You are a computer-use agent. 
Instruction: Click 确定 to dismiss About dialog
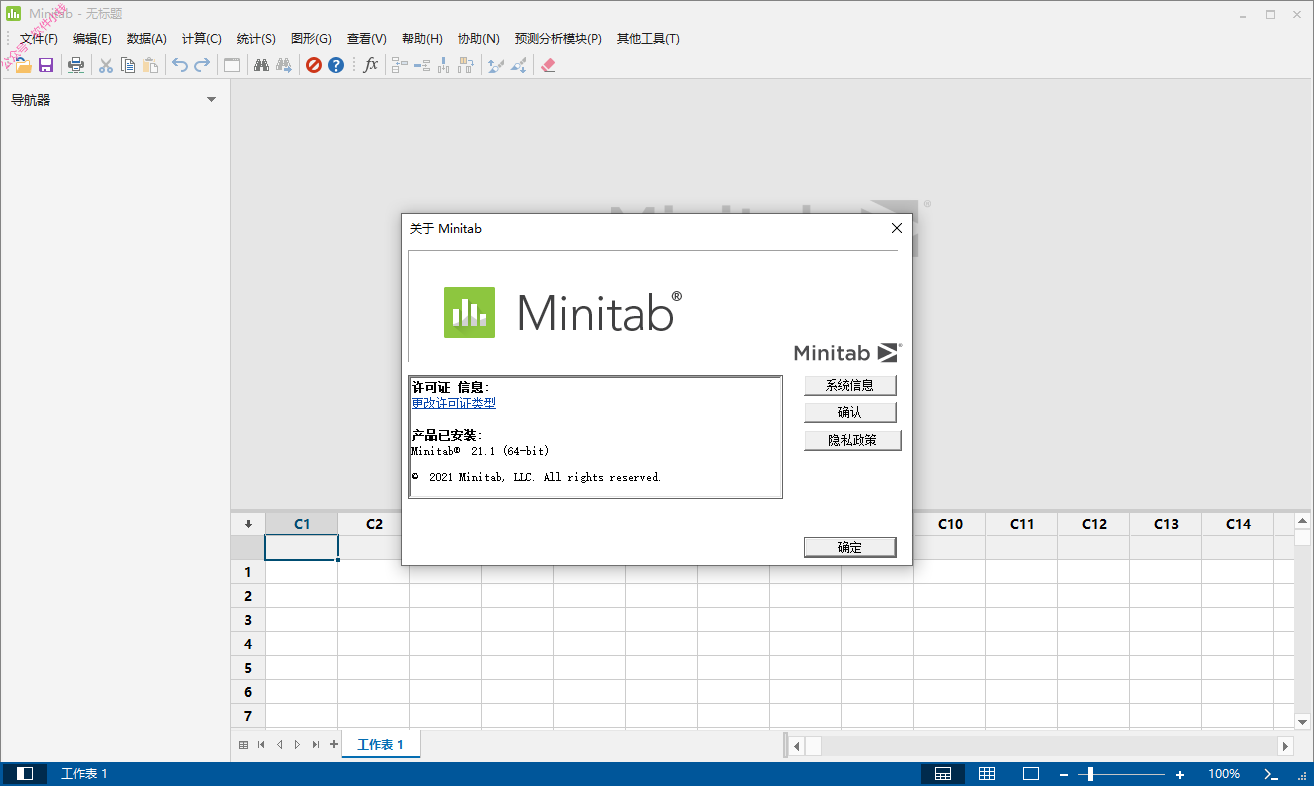pos(850,547)
